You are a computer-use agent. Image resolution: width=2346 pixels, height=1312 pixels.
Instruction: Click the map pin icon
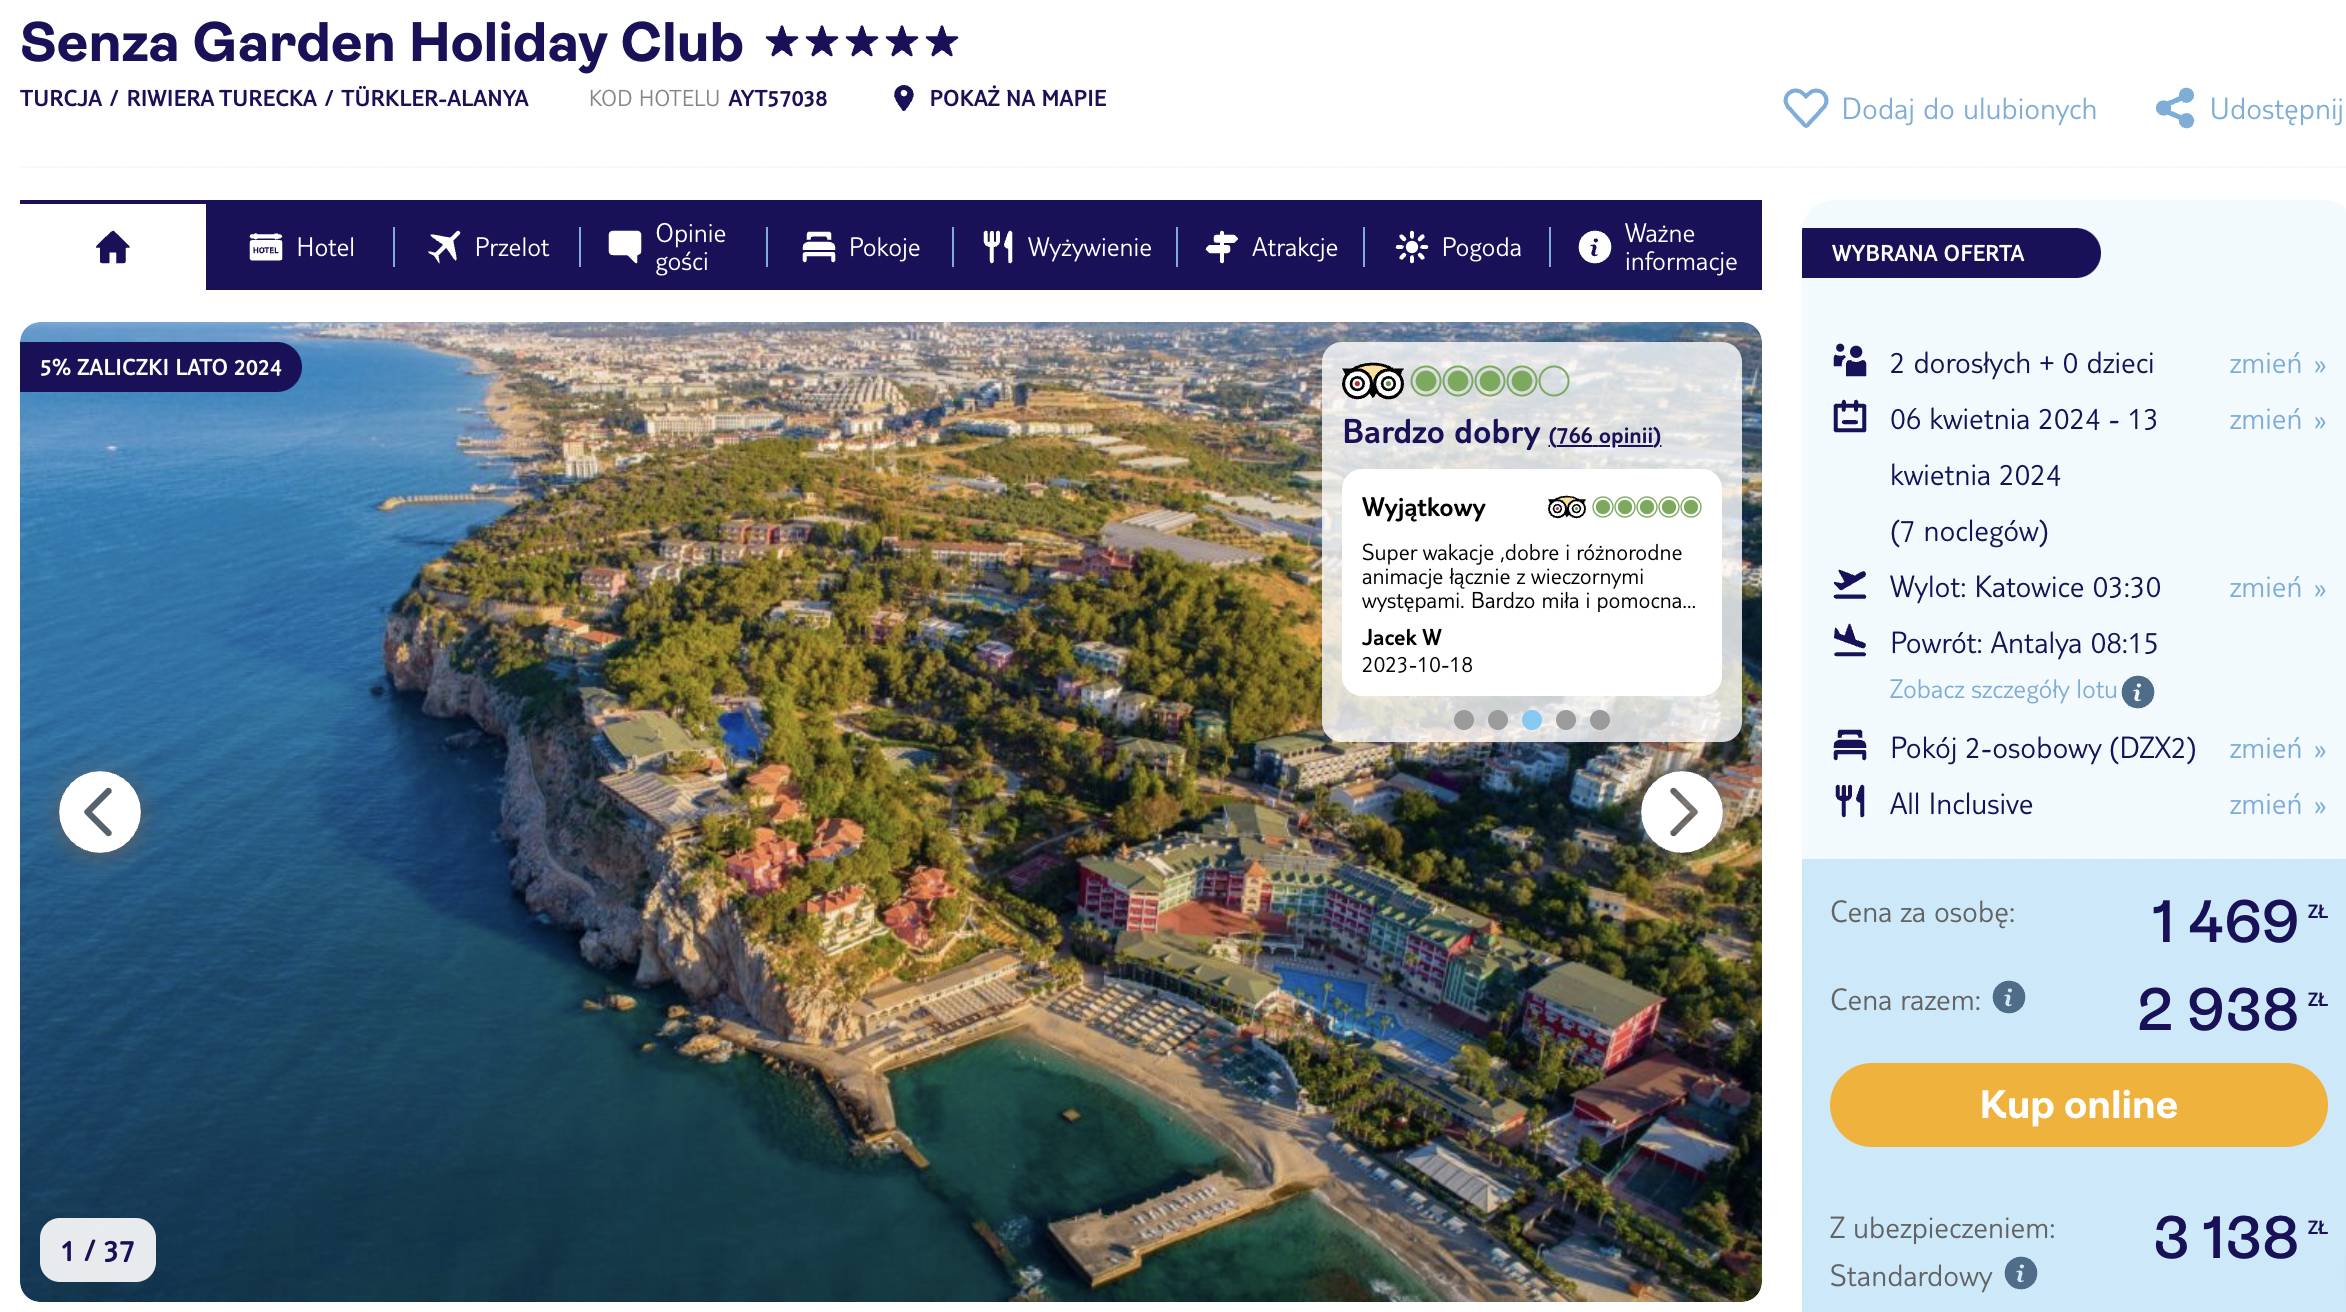[x=903, y=98]
